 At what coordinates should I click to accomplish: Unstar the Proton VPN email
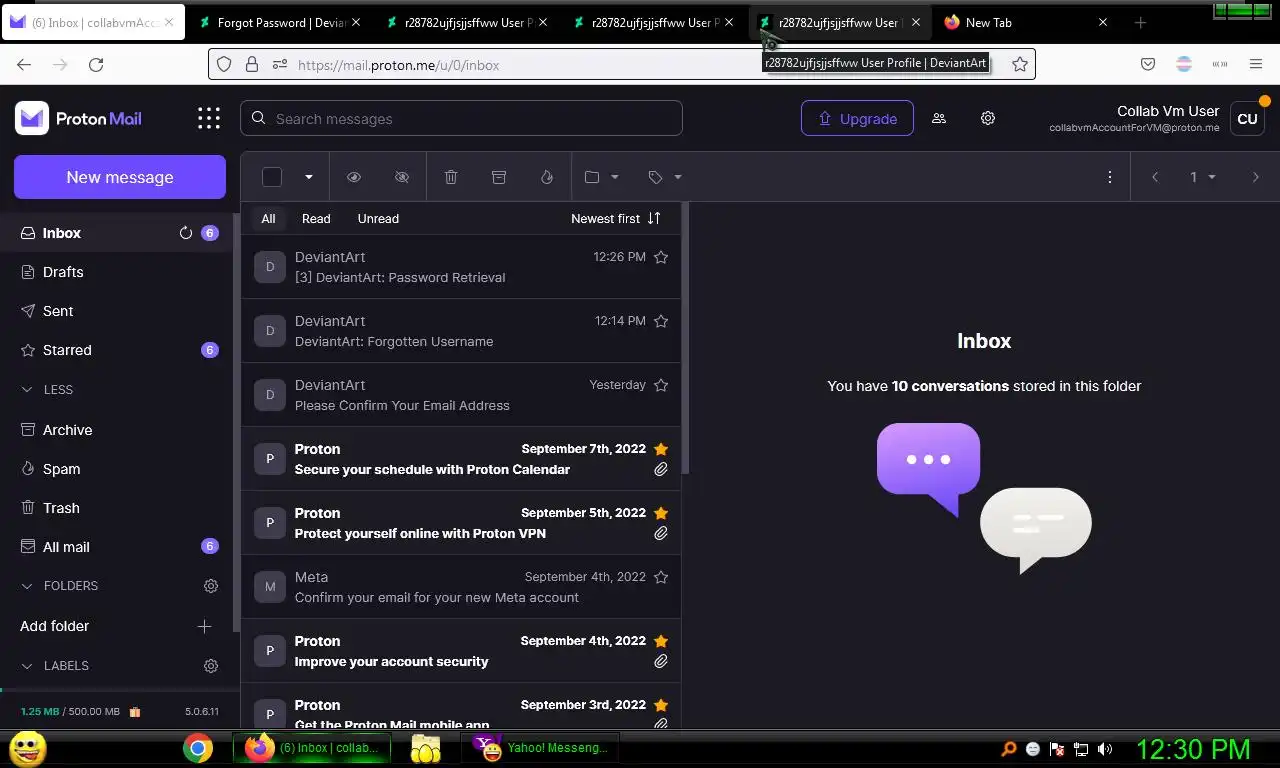[x=661, y=513]
